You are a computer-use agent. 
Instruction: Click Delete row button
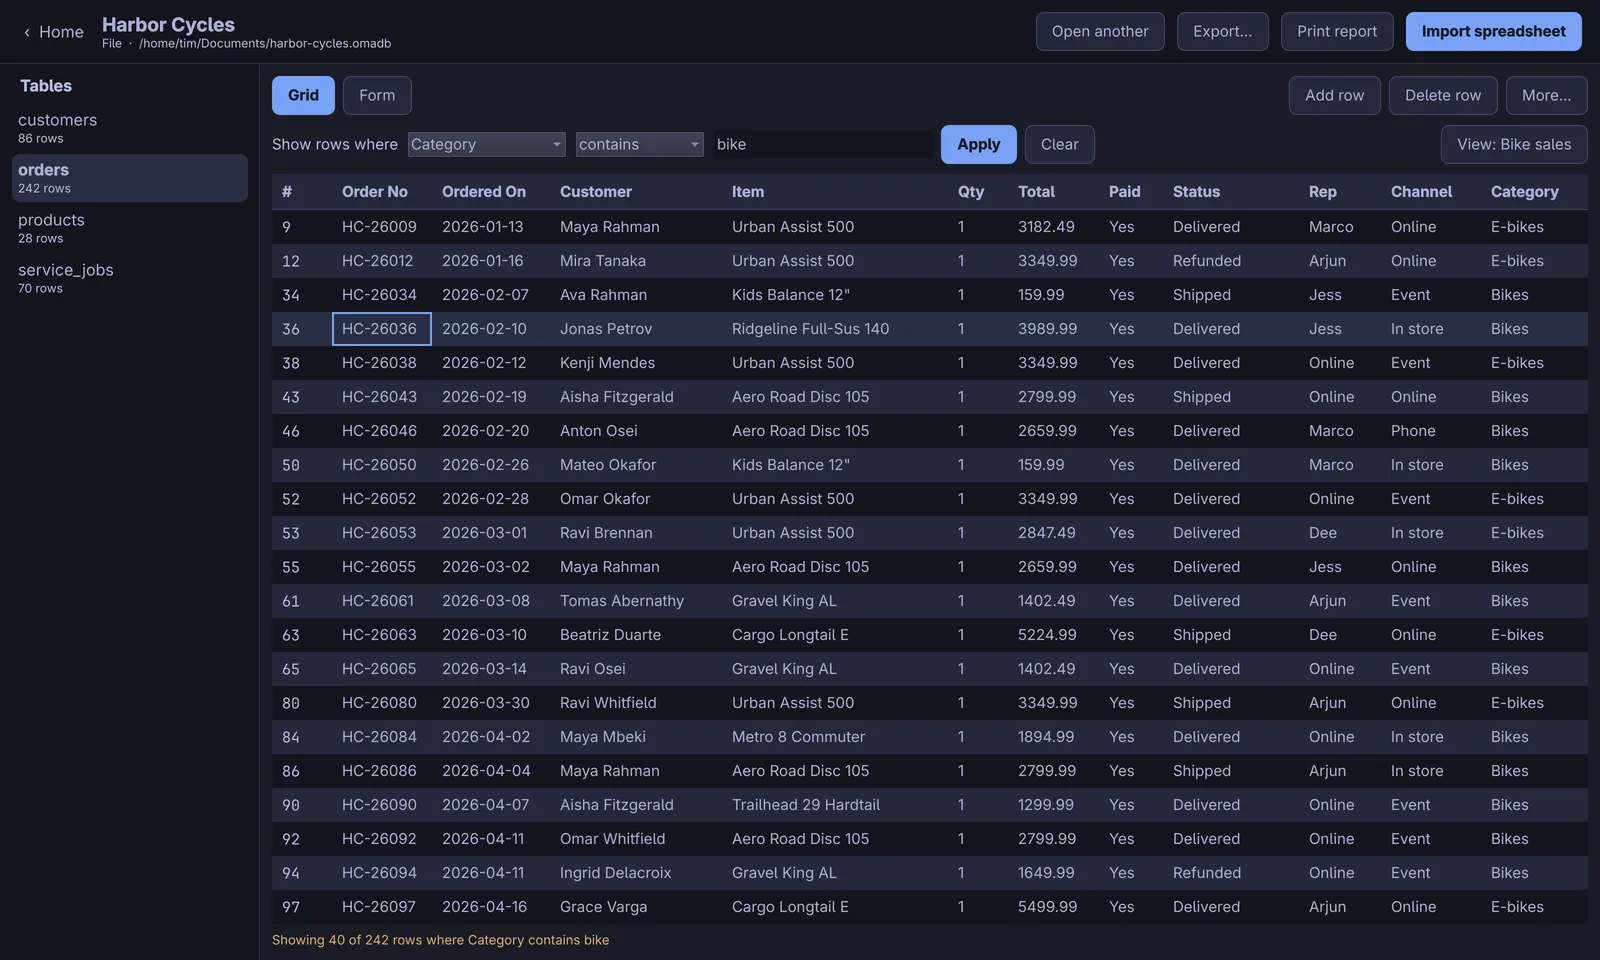tap(1443, 95)
